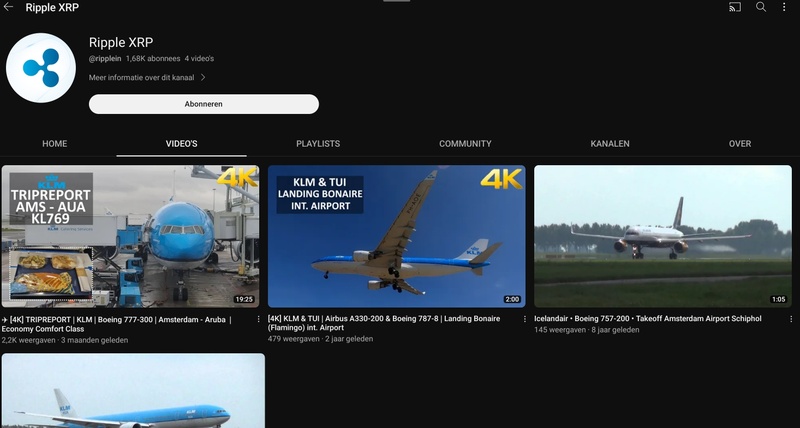Open the partially visible KLM plane thumbnail
The image size is (800, 428).
(x=133, y=391)
